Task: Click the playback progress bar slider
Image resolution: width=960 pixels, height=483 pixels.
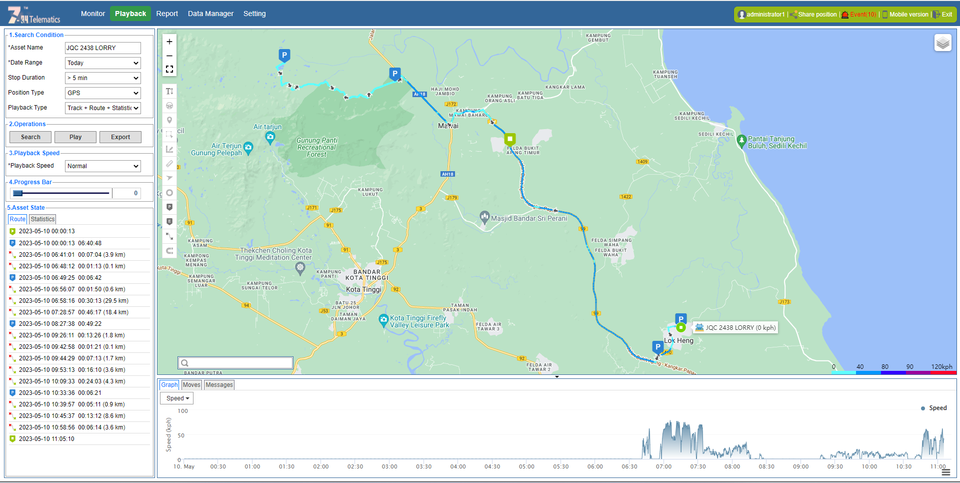Action: click(x=18, y=193)
